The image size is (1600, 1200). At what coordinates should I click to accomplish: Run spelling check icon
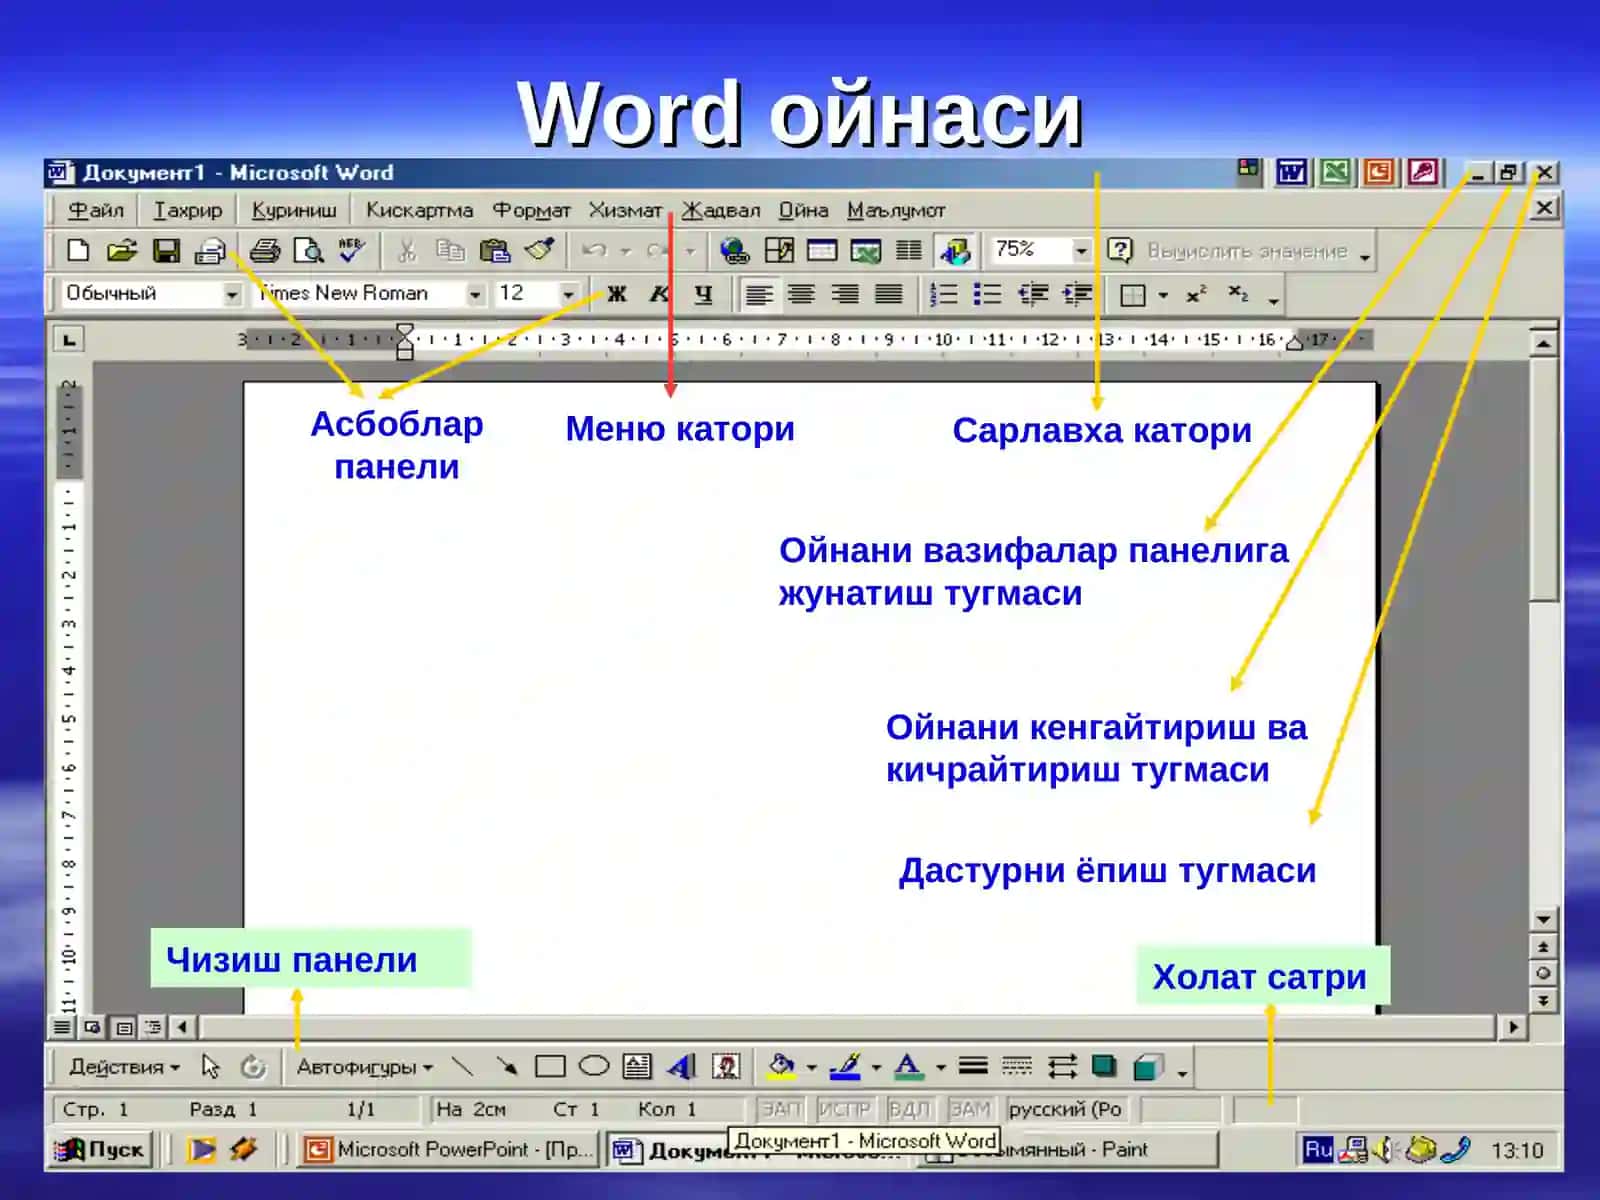[351, 251]
